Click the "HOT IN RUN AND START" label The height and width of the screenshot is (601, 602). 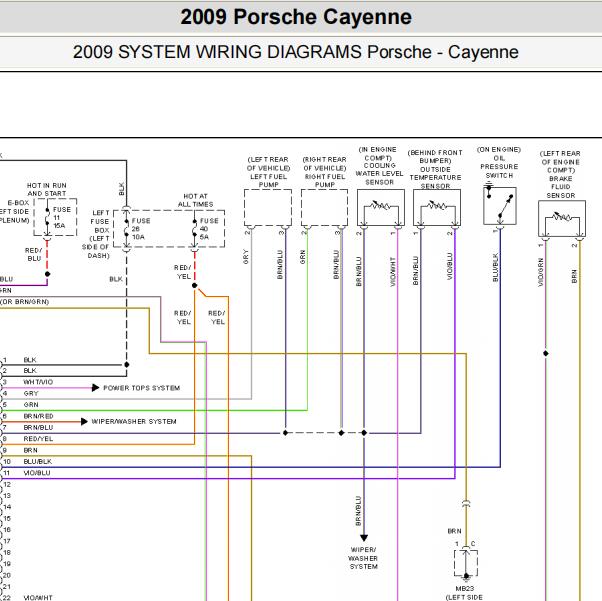[46, 189]
